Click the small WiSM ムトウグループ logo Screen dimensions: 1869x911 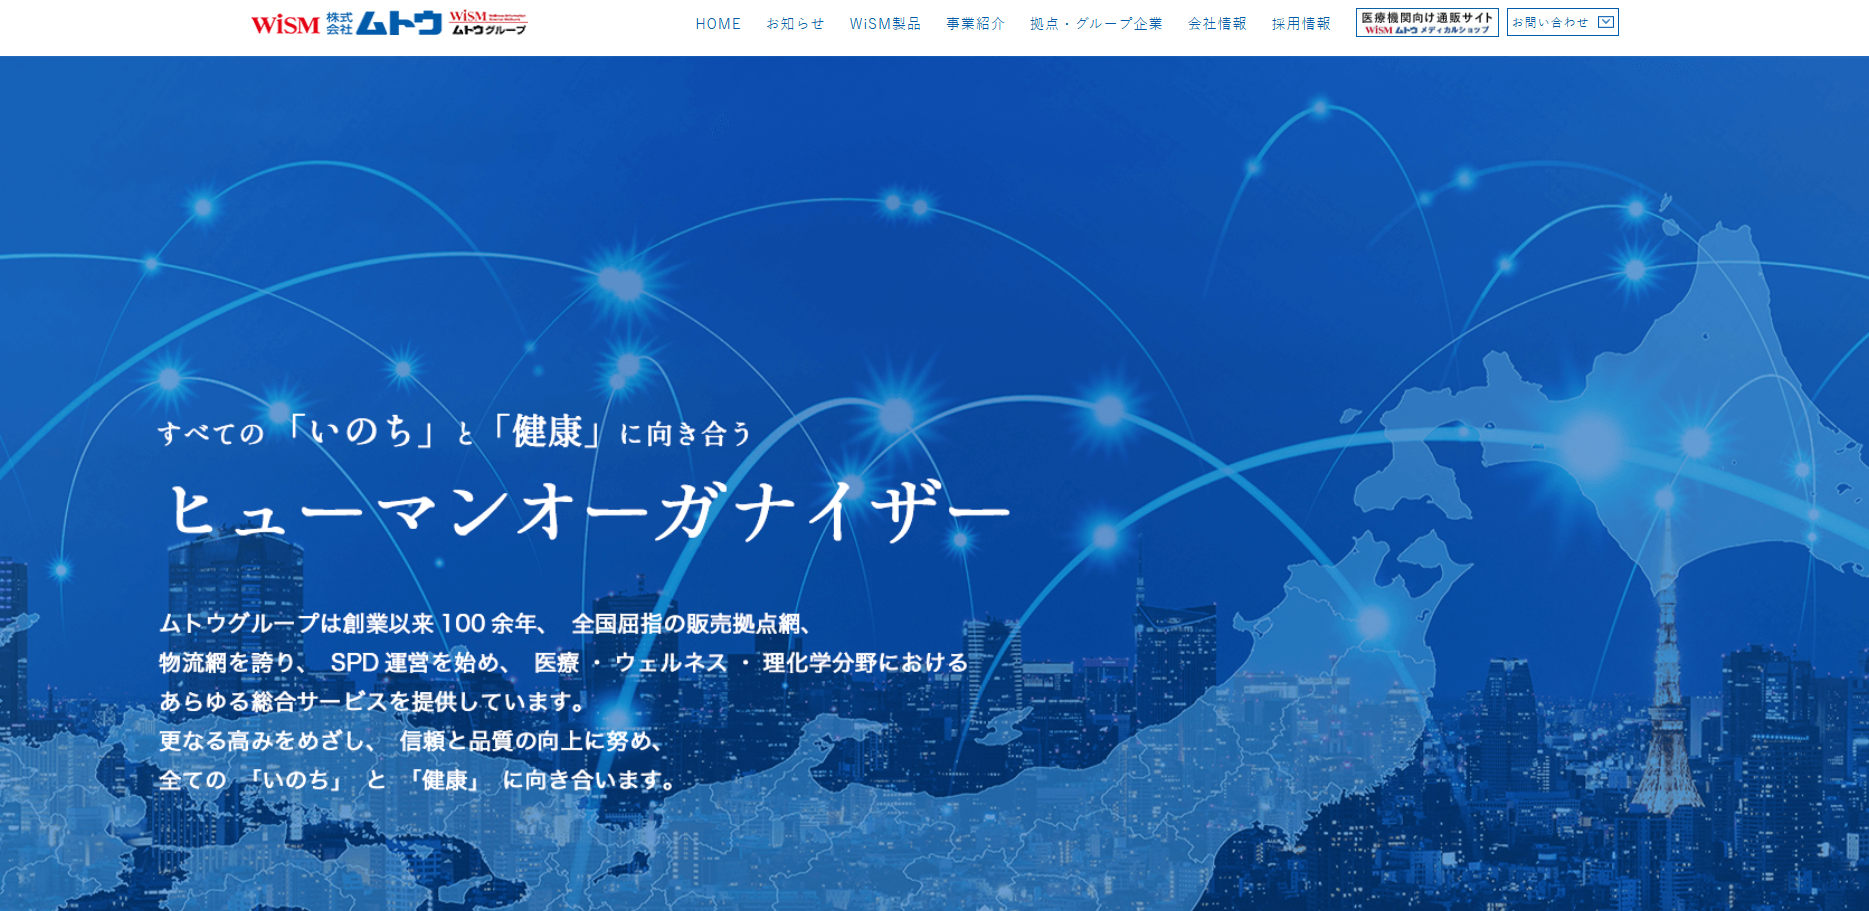pos(488,23)
